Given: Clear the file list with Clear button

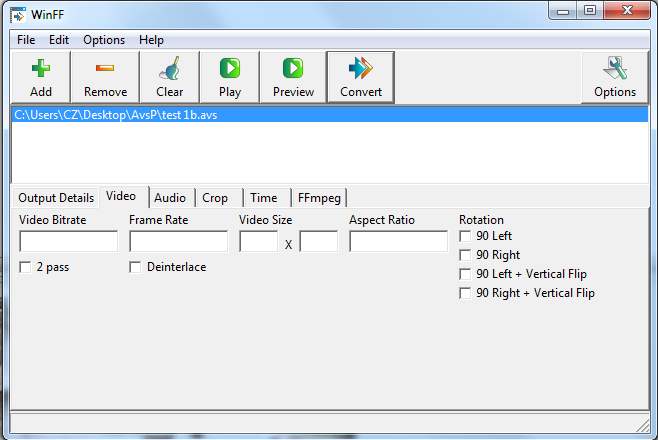Looking at the screenshot, I should click(170, 77).
